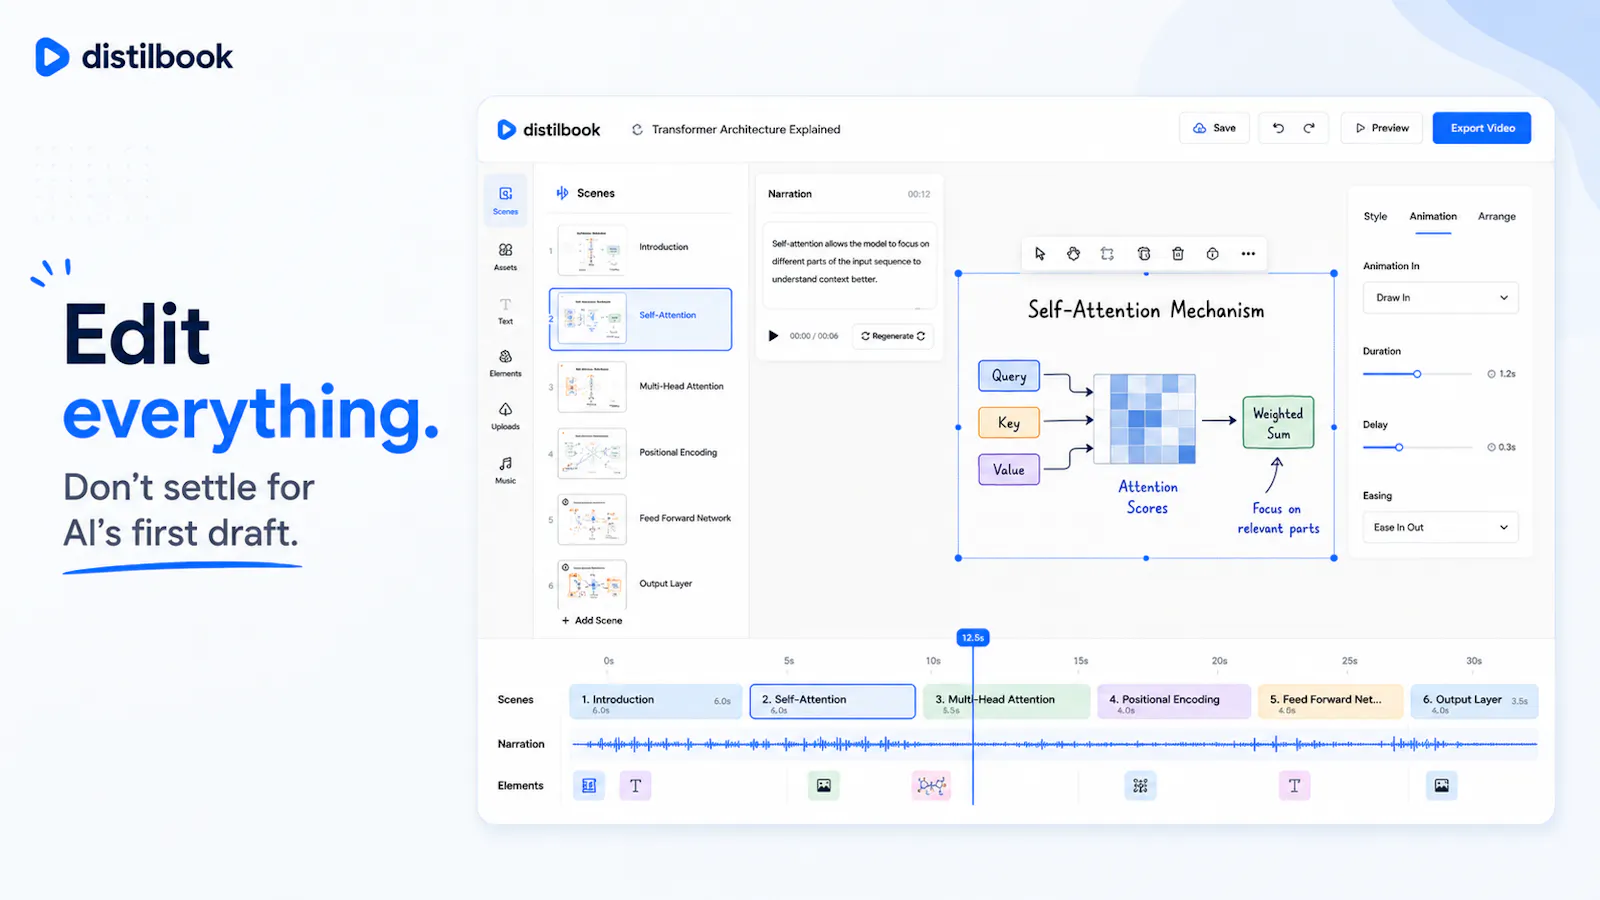Adjust the Duration slider handle
Viewport: 1600px width, 900px height.
[x=1417, y=374]
